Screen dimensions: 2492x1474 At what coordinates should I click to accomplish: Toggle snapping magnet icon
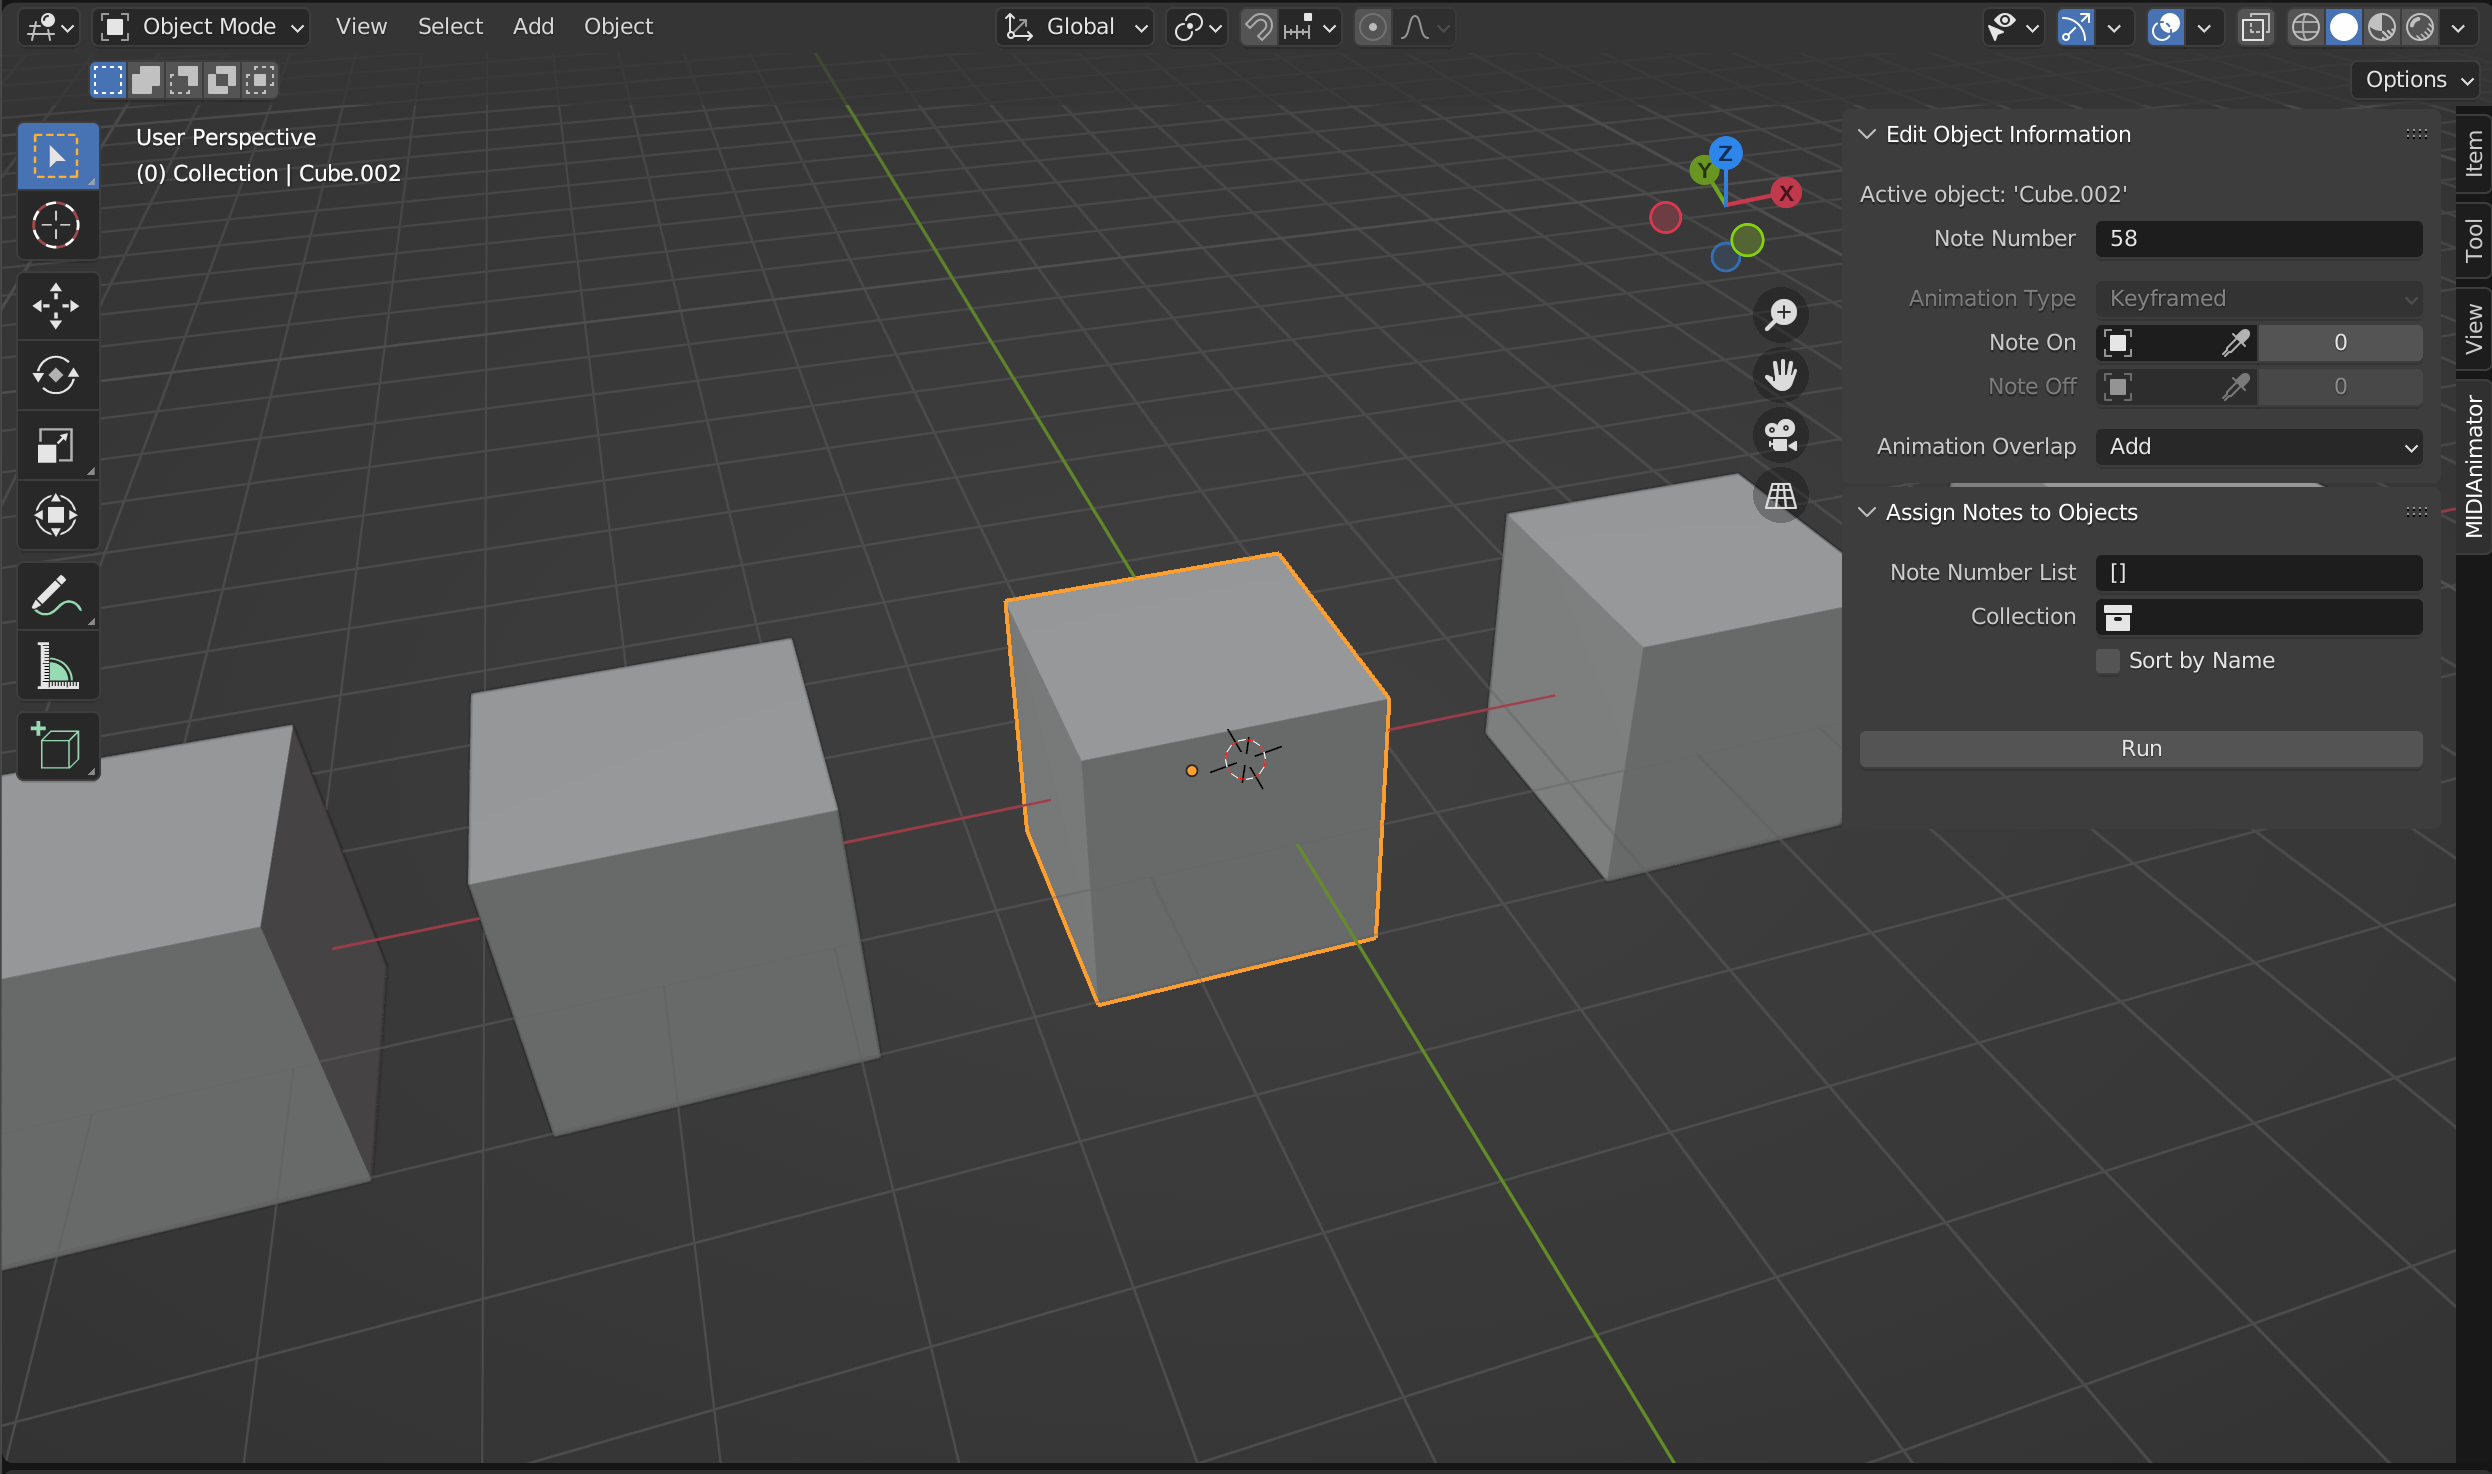click(1259, 27)
